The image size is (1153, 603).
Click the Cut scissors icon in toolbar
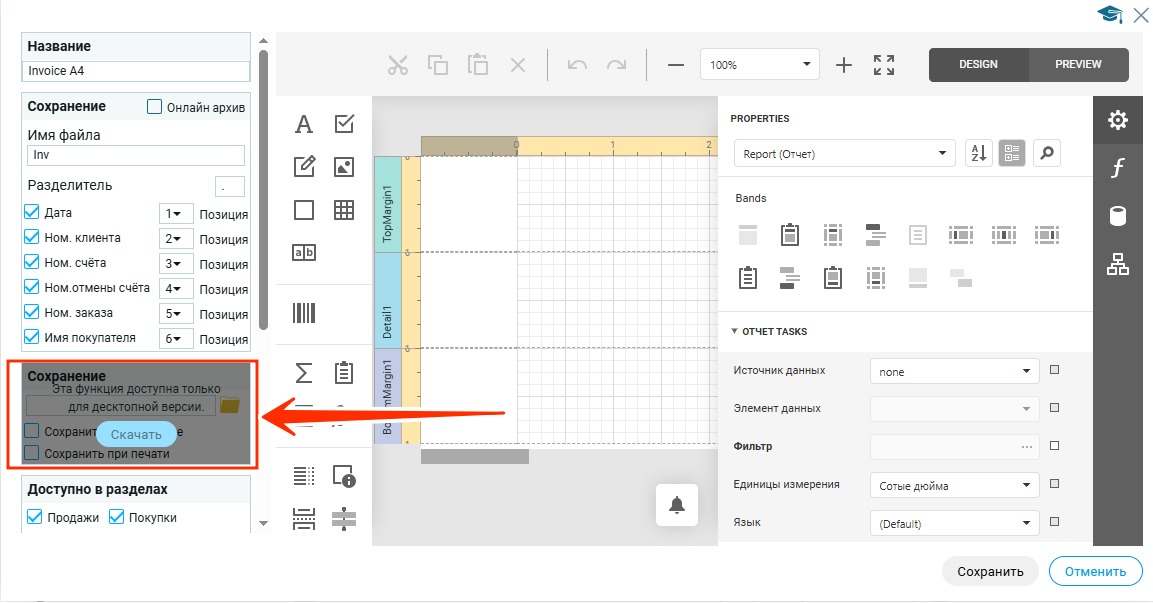click(398, 65)
